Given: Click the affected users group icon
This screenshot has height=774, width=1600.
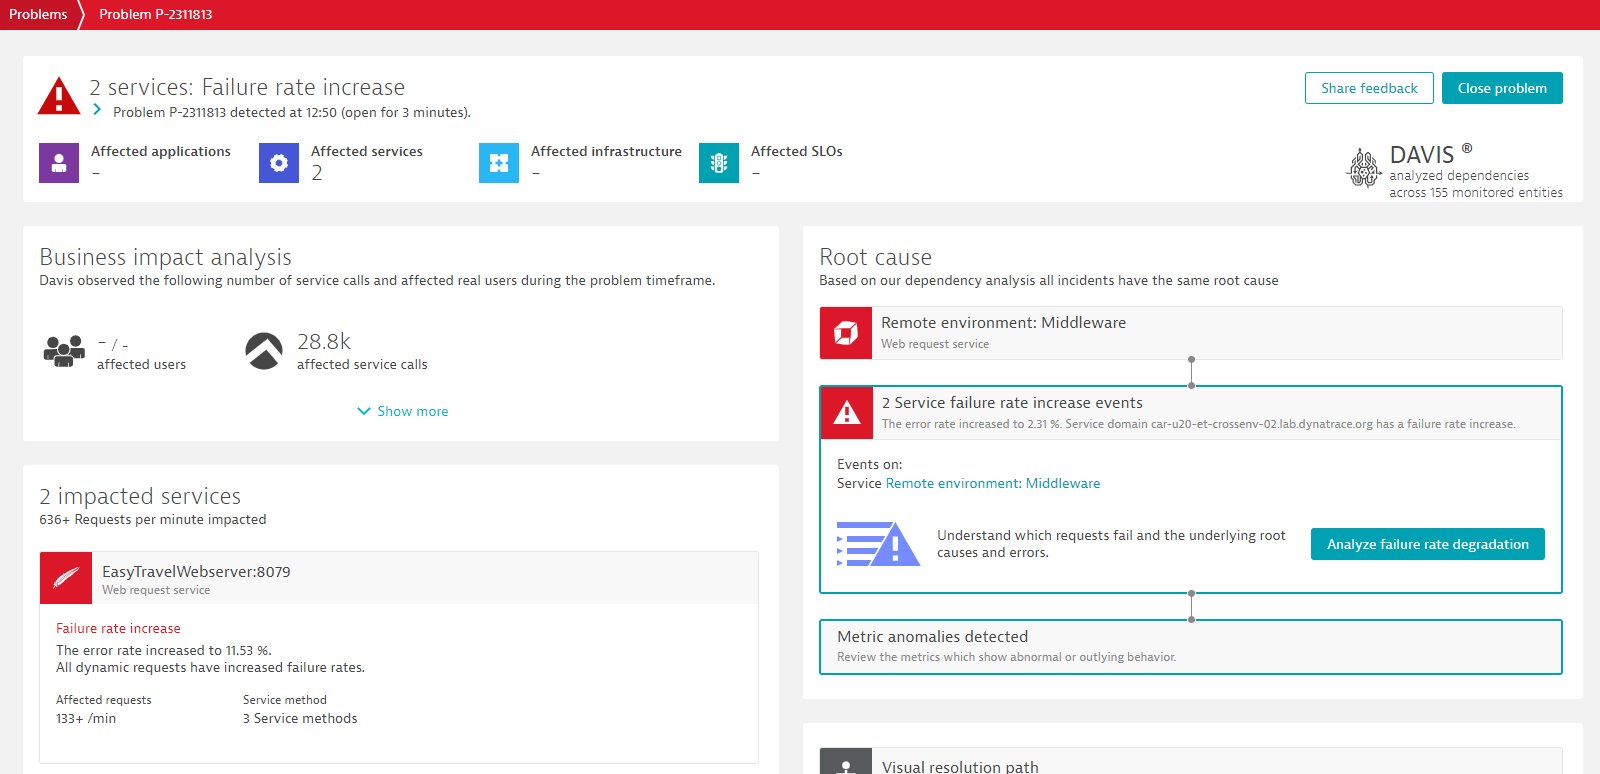Looking at the screenshot, I should click(64, 351).
